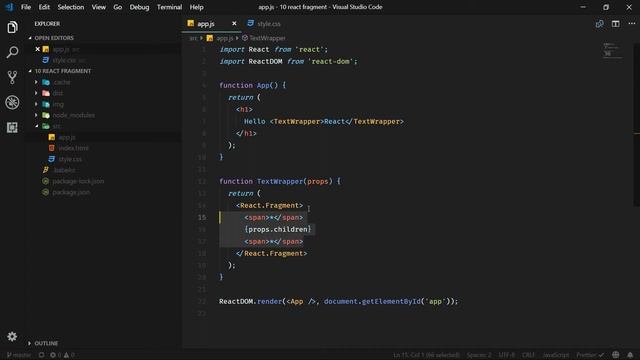Open index.html in the file tree
Image resolution: width=640 pixels, height=360 pixels.
point(73,148)
